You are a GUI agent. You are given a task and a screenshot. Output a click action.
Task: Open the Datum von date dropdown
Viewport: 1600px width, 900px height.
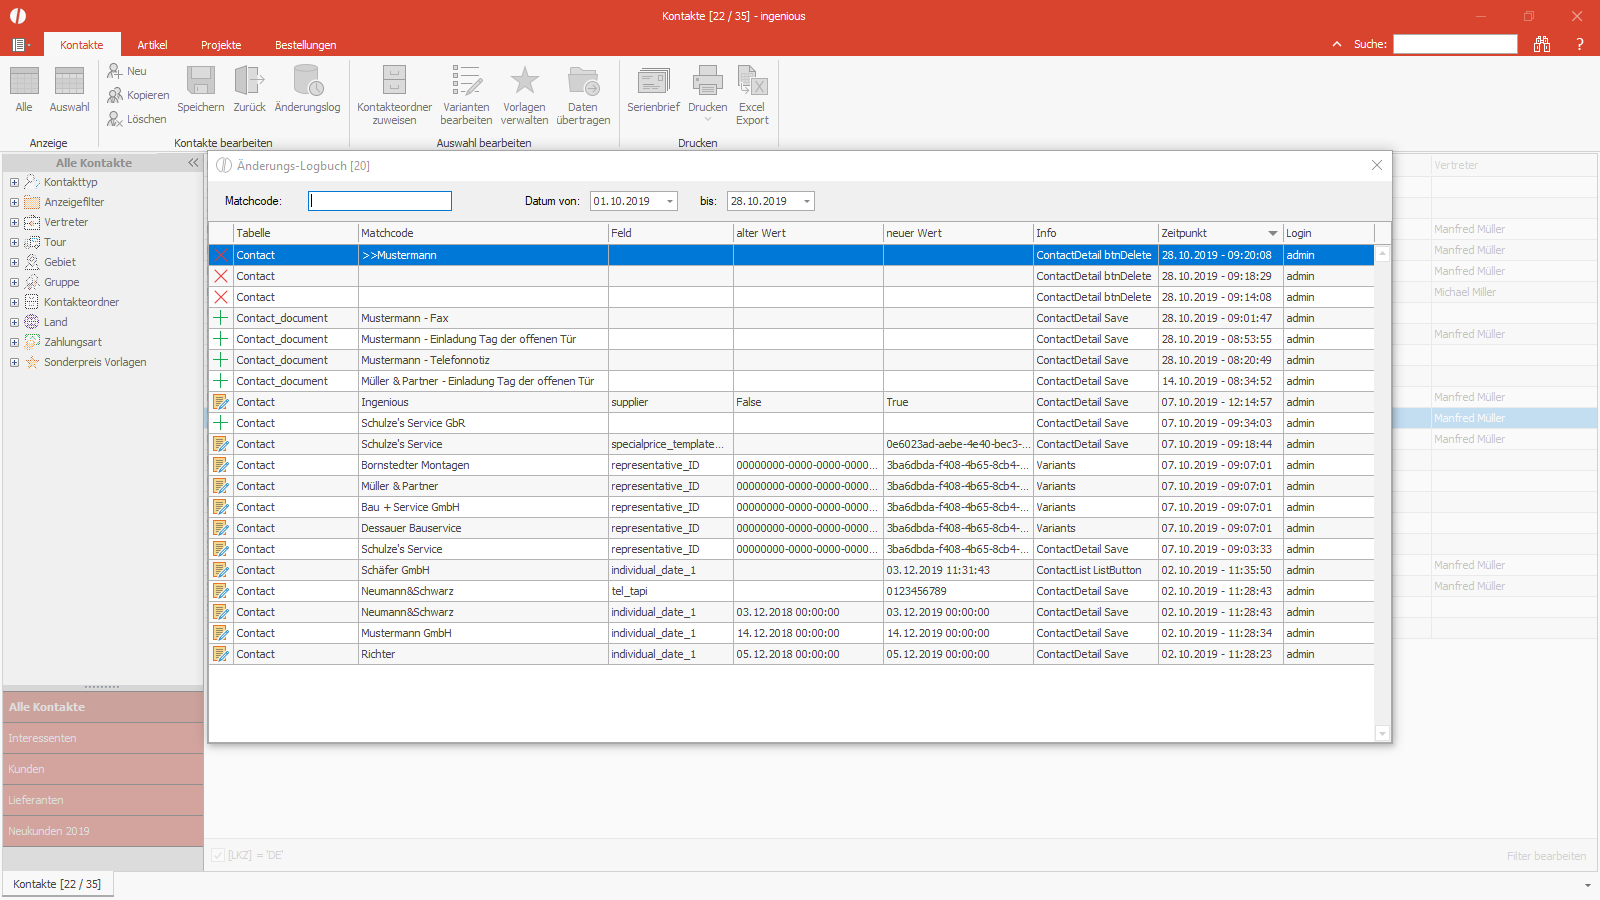pos(670,201)
